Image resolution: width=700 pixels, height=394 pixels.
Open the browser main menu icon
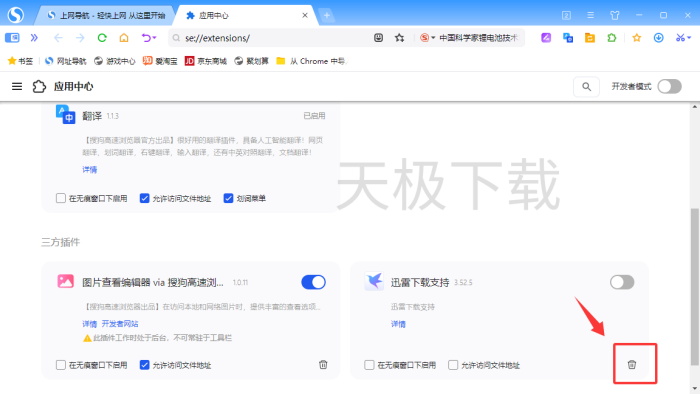[x=590, y=15]
